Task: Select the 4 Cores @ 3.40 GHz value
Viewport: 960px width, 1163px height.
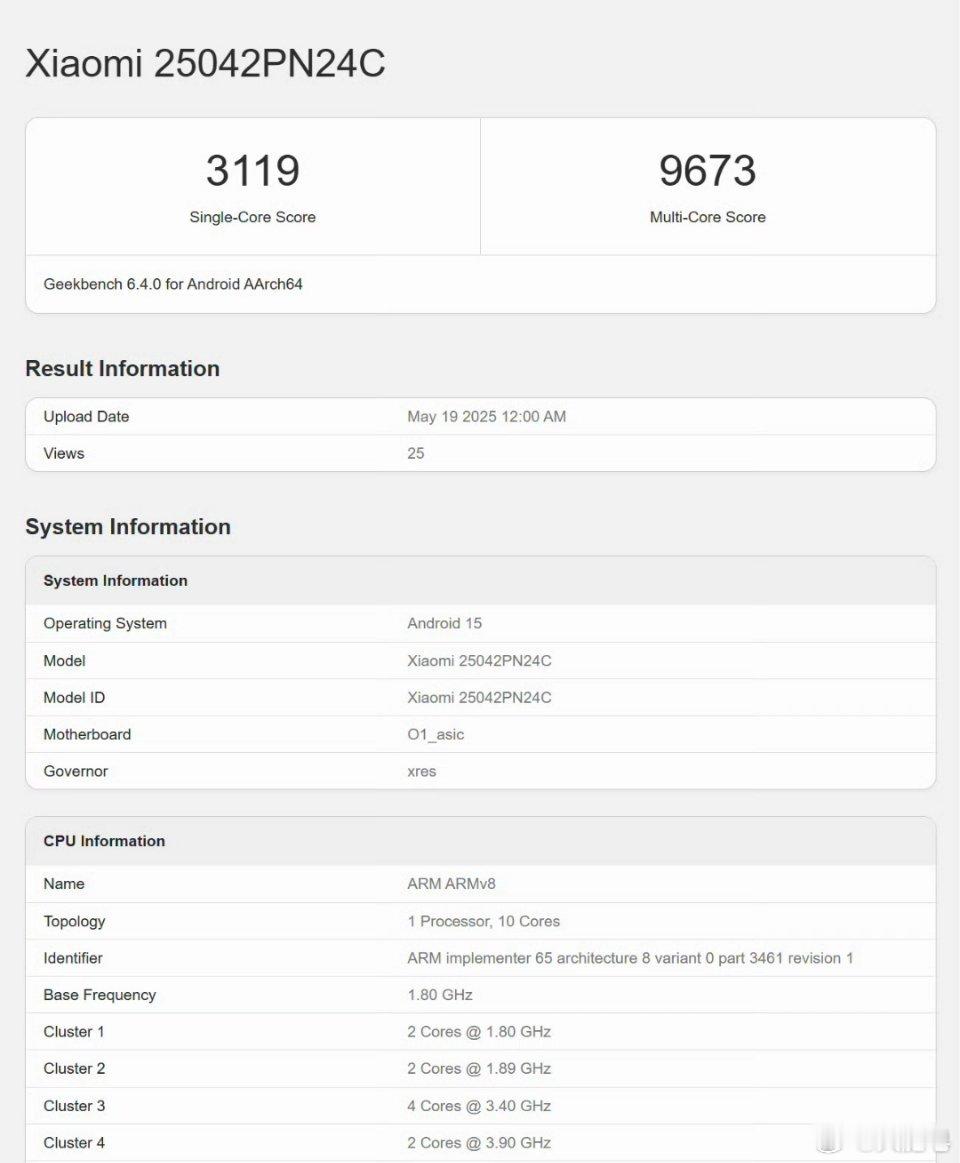Action: pos(479,1107)
